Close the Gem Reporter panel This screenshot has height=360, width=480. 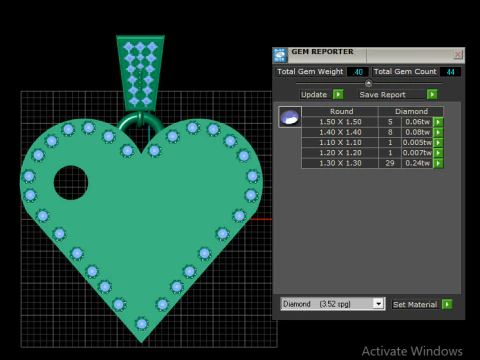pyautogui.click(x=458, y=54)
